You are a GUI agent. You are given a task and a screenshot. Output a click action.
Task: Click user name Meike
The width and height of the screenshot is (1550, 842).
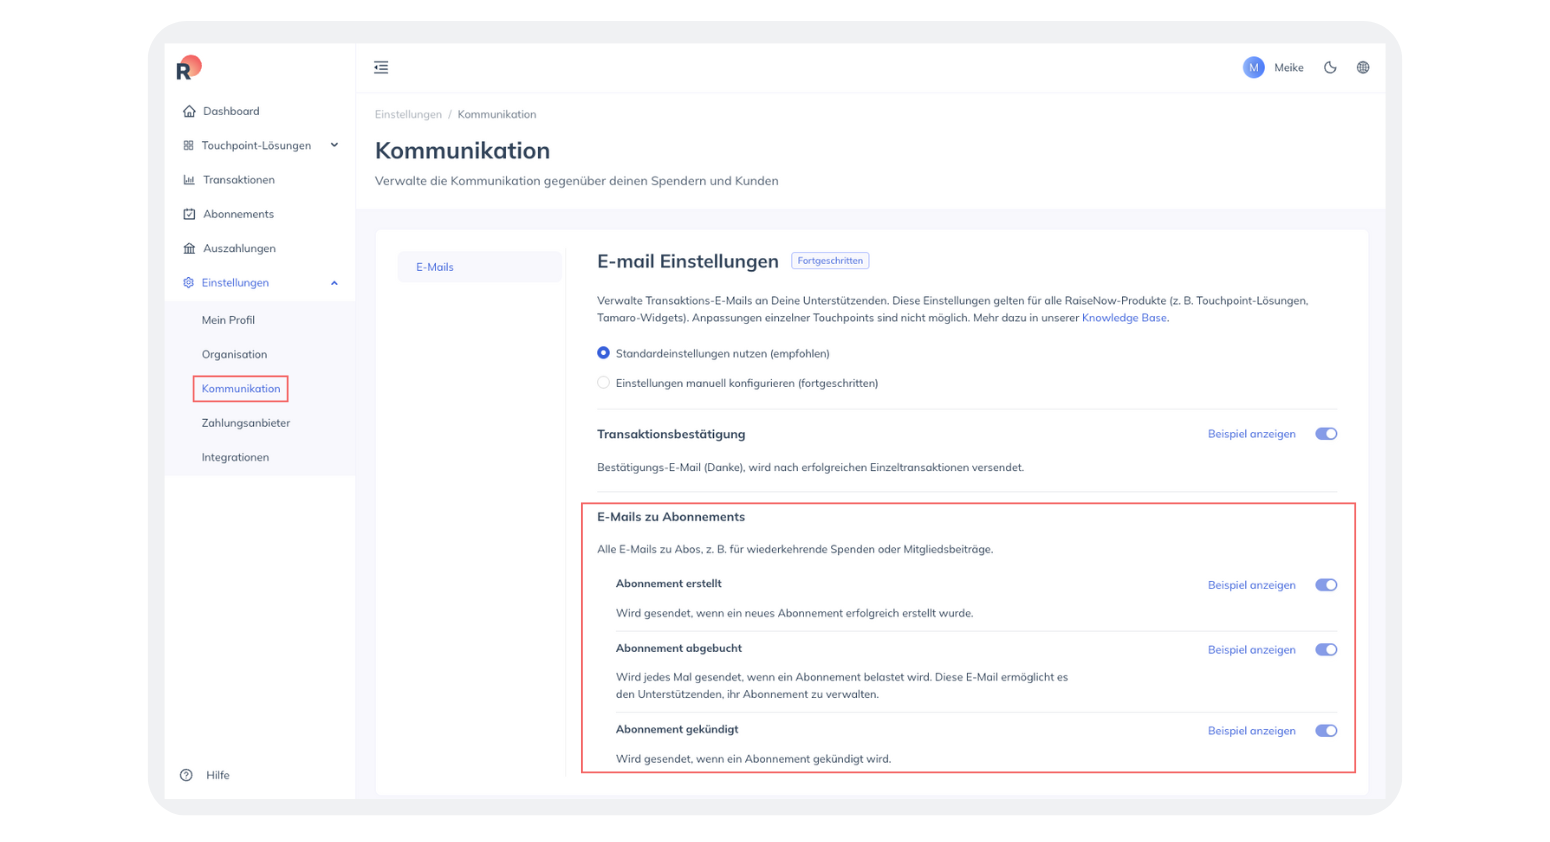pos(1288,68)
